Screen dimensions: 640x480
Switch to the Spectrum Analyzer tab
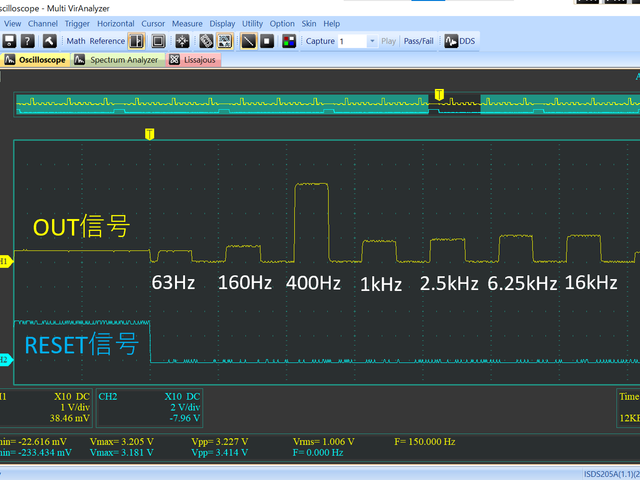tap(117, 60)
